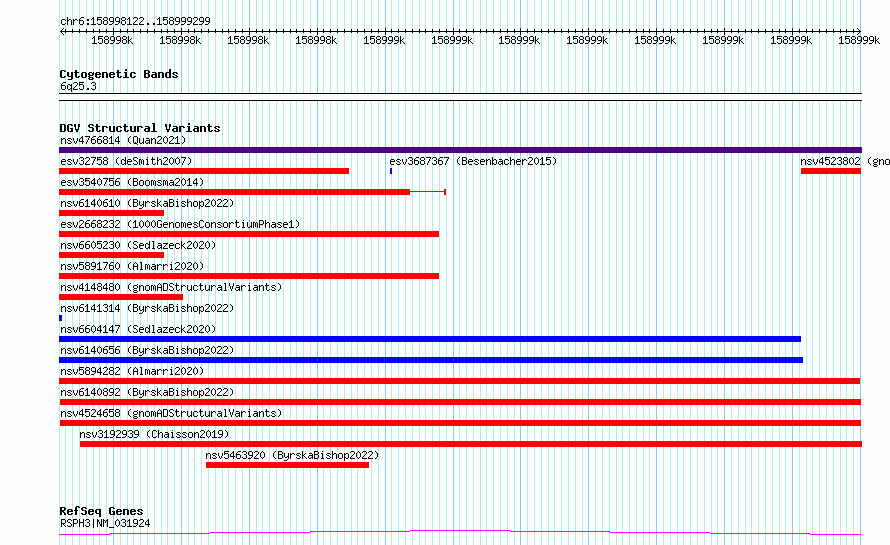Click the red nsv4524658 variant bar
This screenshot has width=890, height=545.
click(460, 423)
